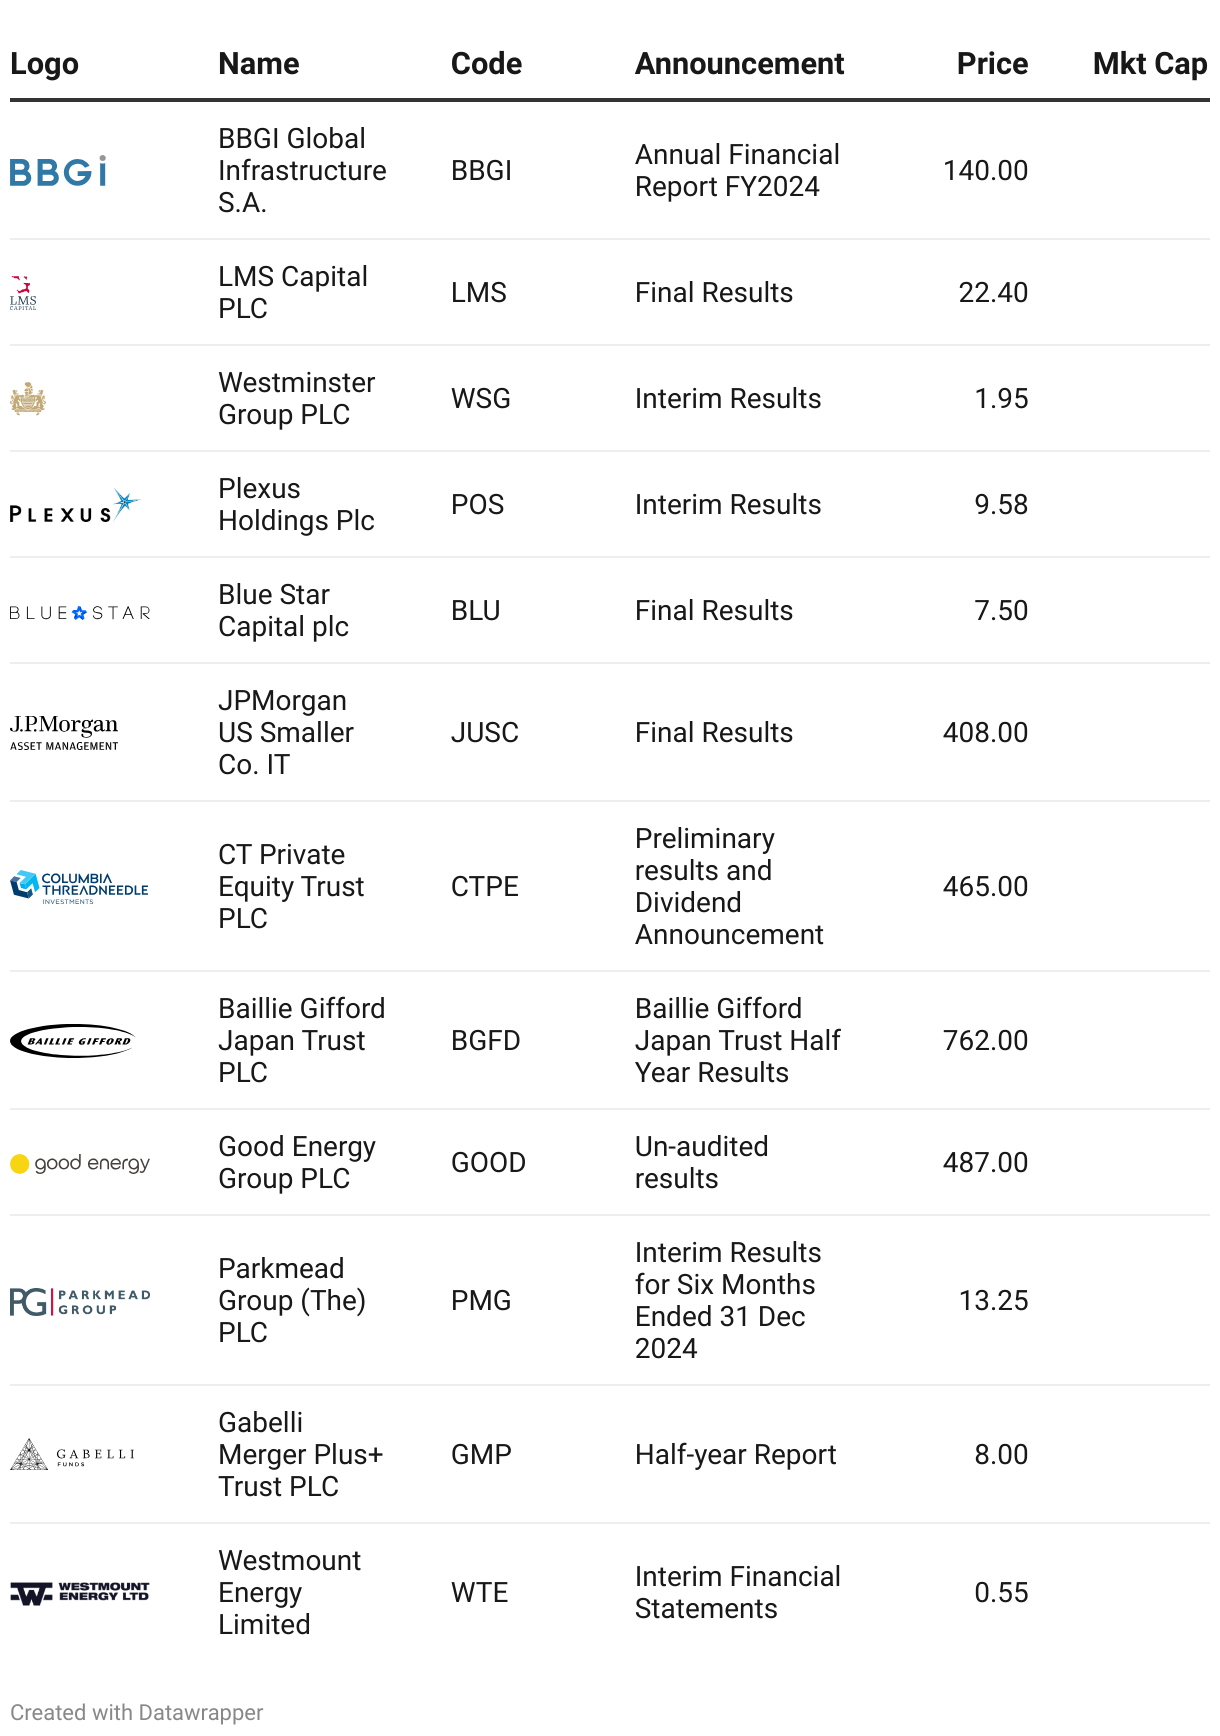
Task: Click the J.P.Morgan Asset Management logo
Action: [x=64, y=733]
